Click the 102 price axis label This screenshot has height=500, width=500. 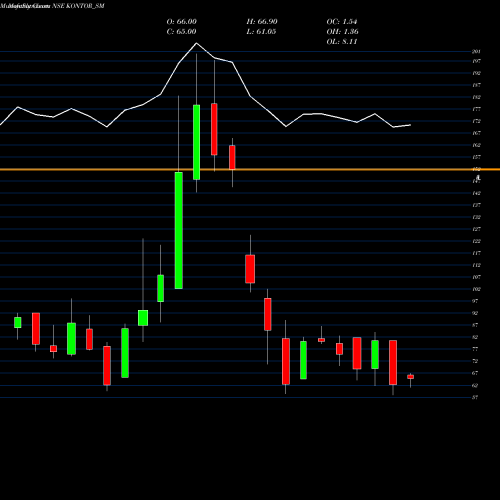pos(476,289)
